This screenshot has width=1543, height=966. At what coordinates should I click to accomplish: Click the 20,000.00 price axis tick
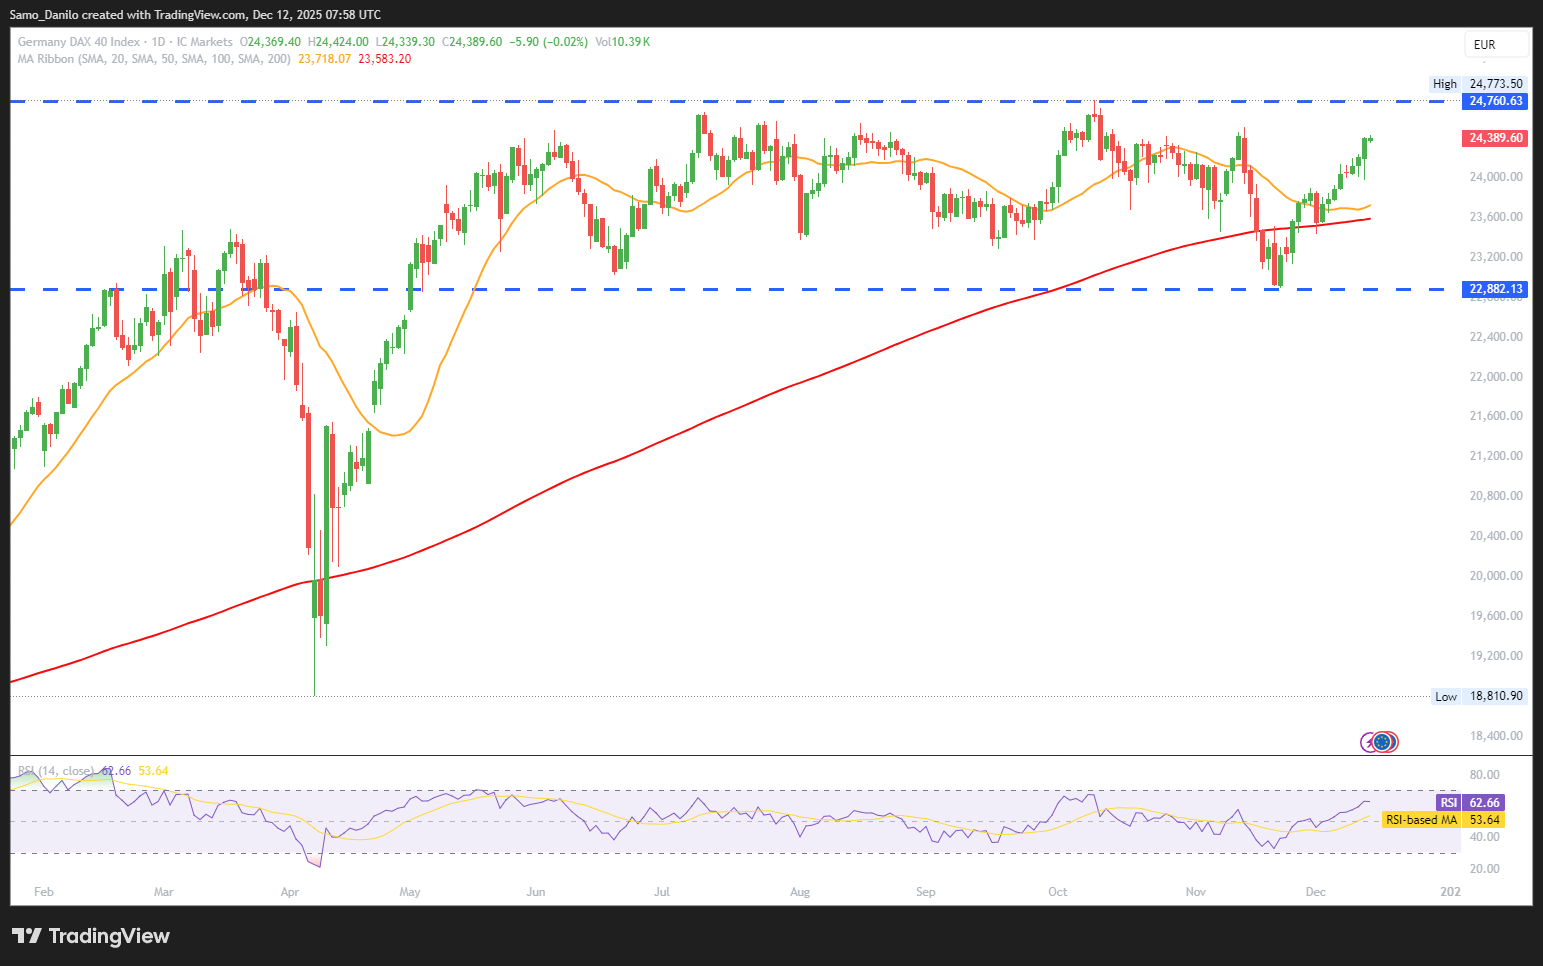[x=1495, y=576]
